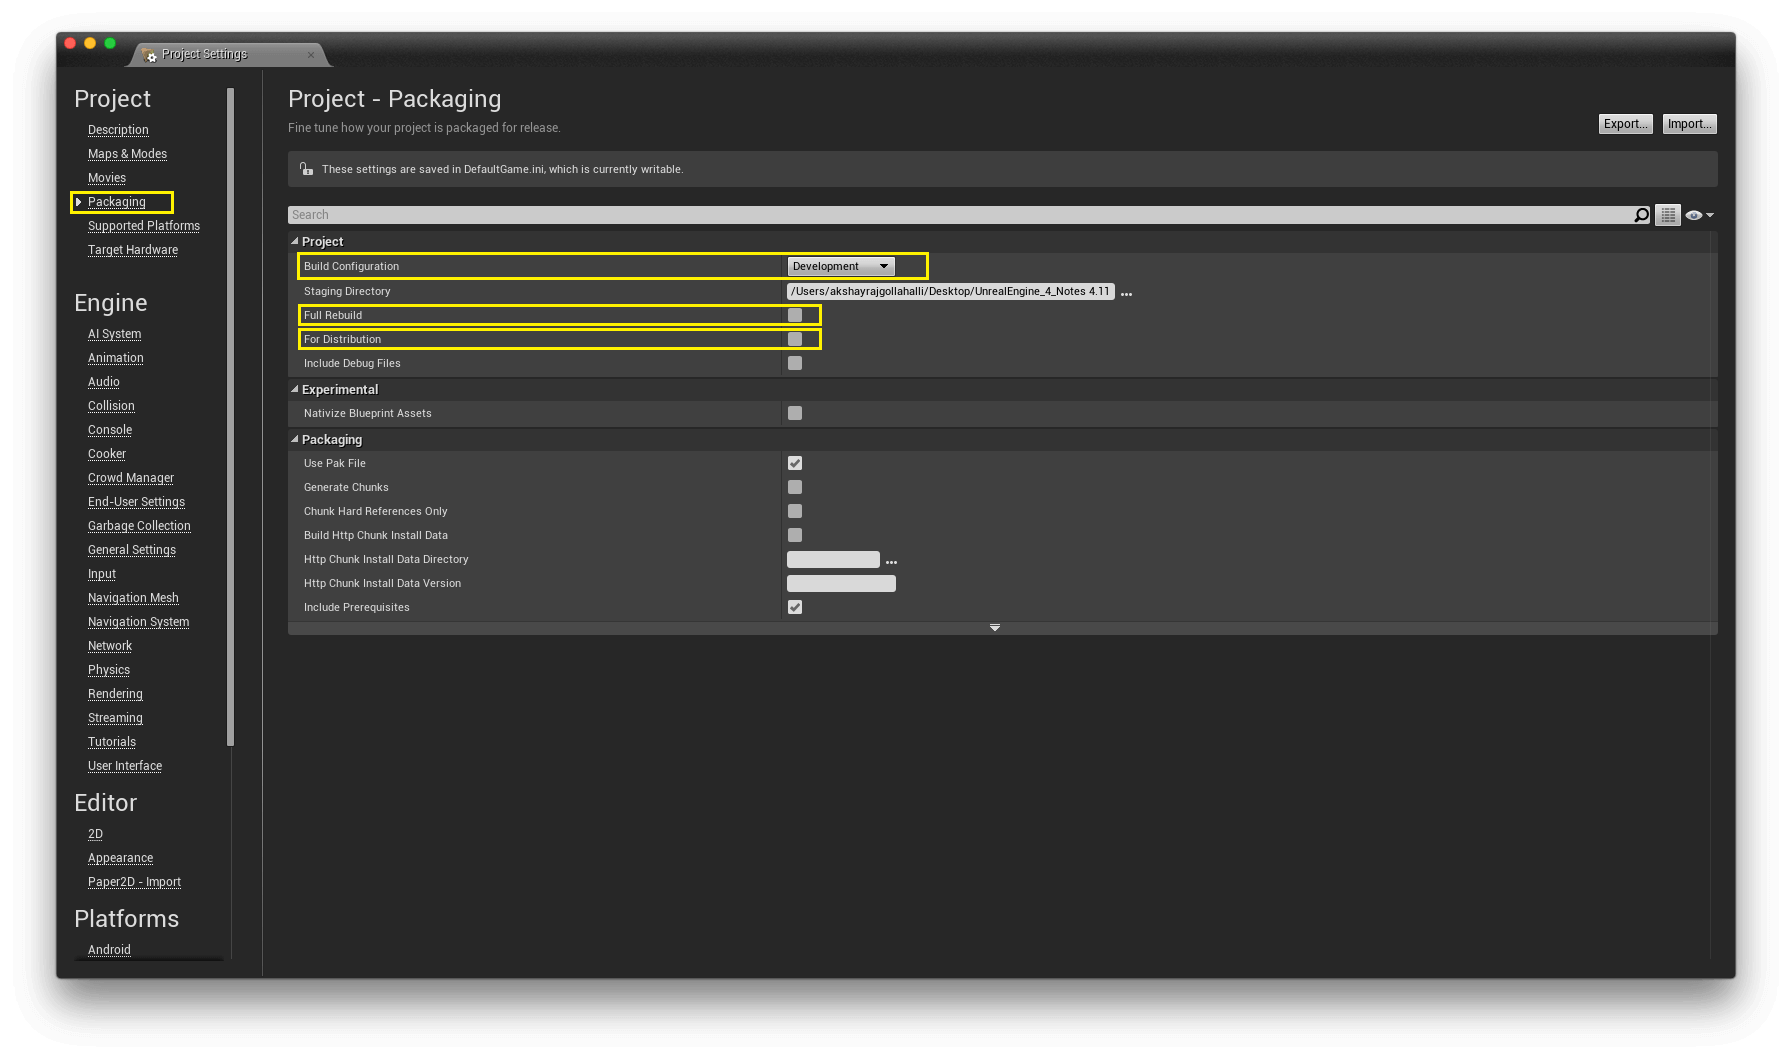
Task: Click the Http Chunk Install Data Directory ellipsis
Action: (x=891, y=560)
